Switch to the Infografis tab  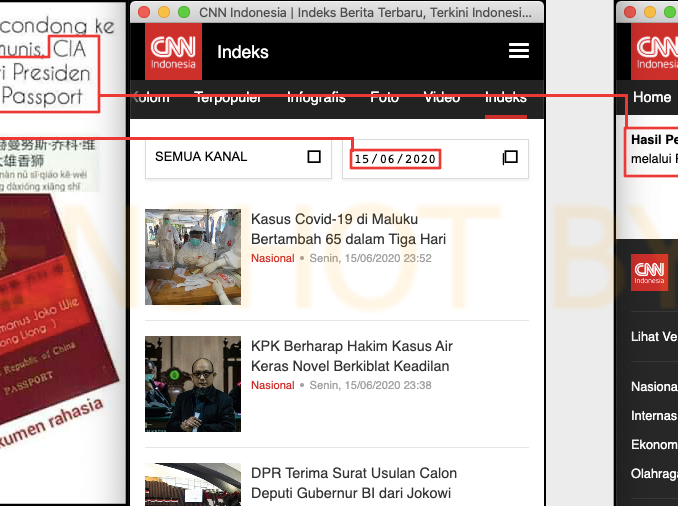(x=316, y=97)
